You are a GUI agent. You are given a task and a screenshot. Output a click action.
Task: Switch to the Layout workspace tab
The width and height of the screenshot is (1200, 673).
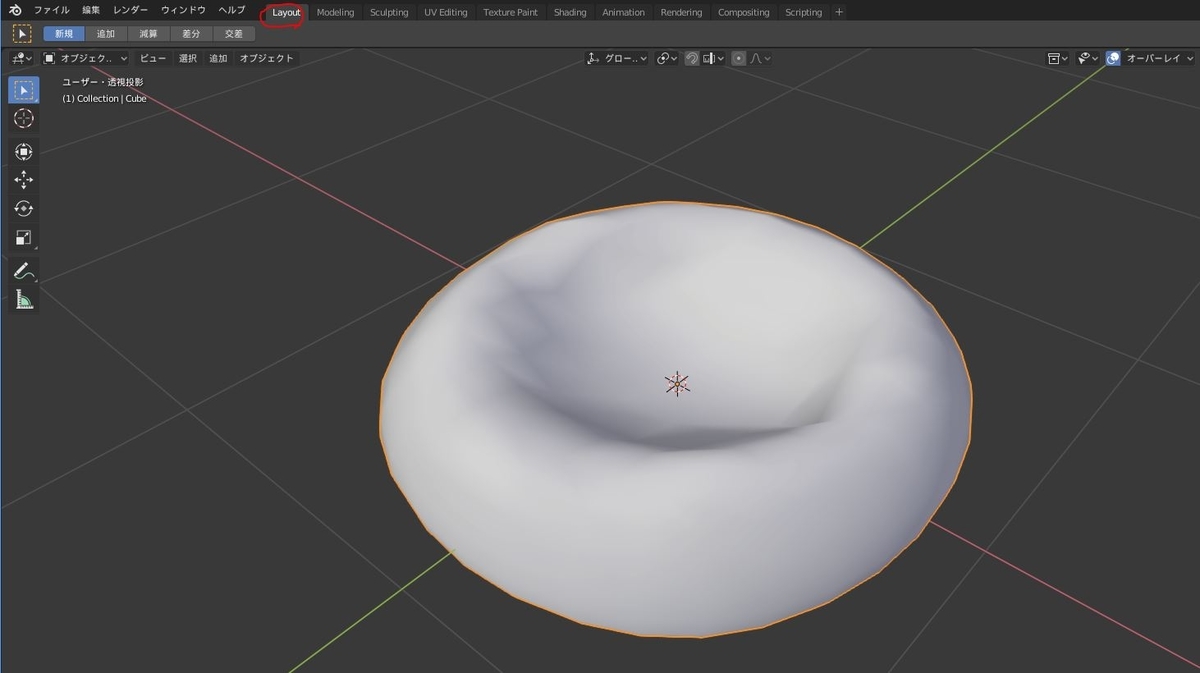click(x=286, y=13)
